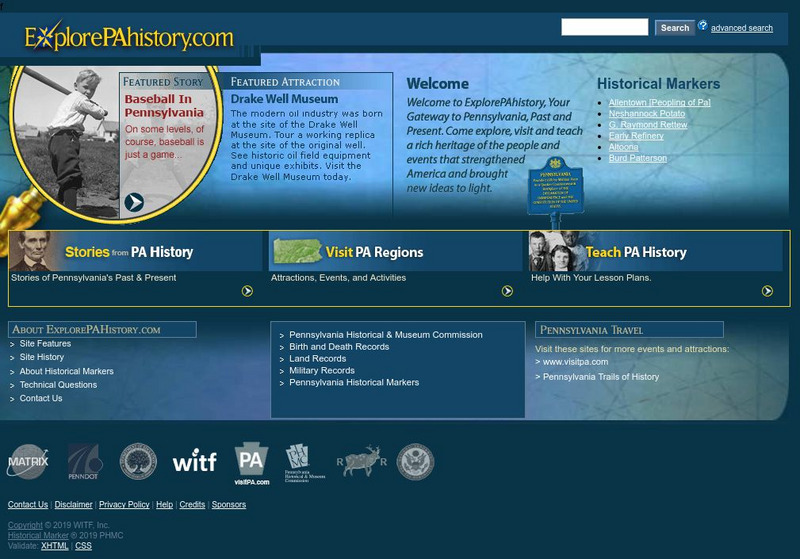Open Visit PA Regions section
The height and width of the screenshot is (559, 800).
[374, 252]
